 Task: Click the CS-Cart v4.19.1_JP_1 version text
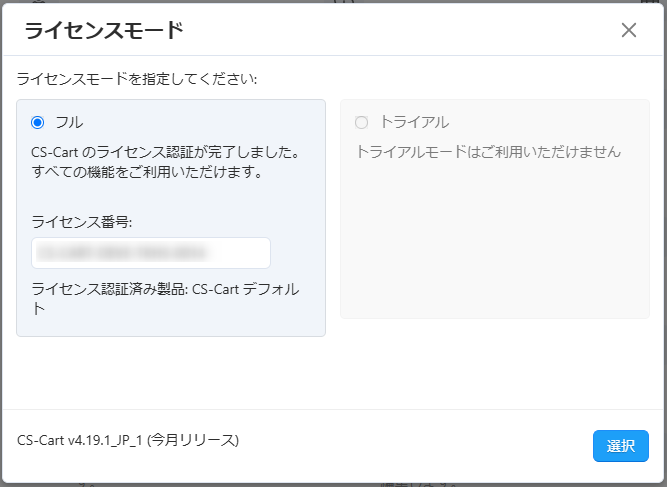(x=80, y=440)
